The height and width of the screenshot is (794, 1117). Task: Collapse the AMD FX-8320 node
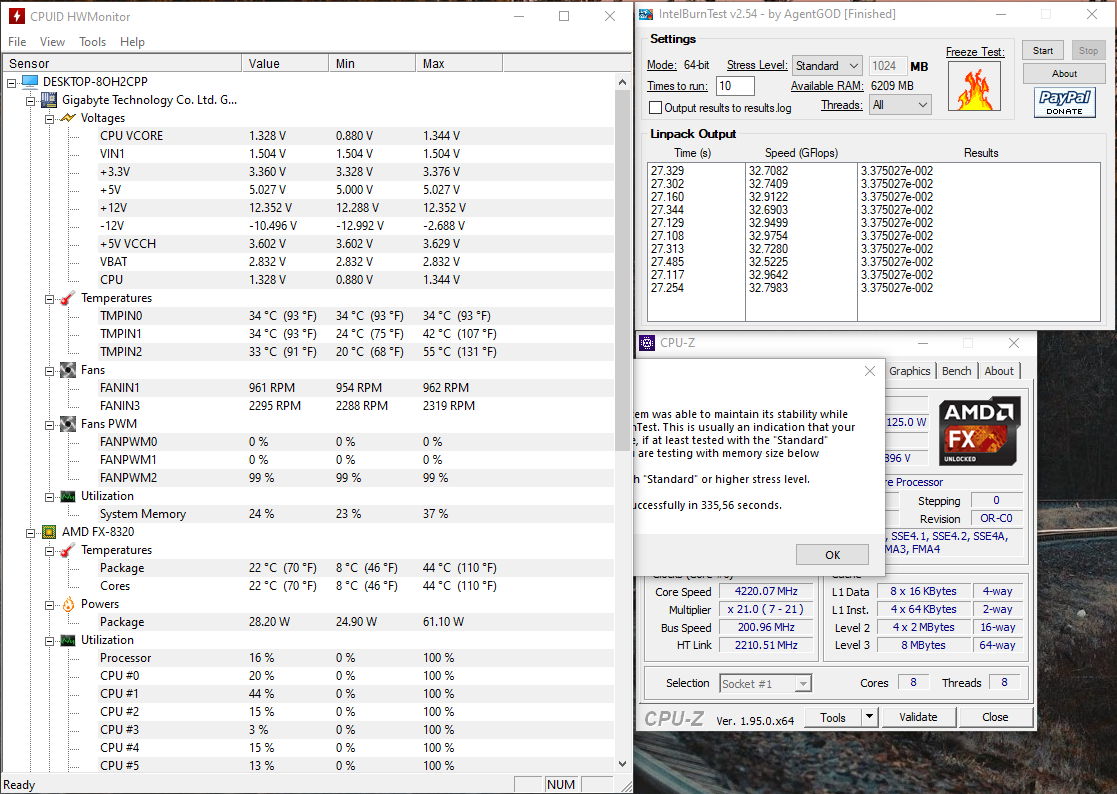tap(31, 533)
